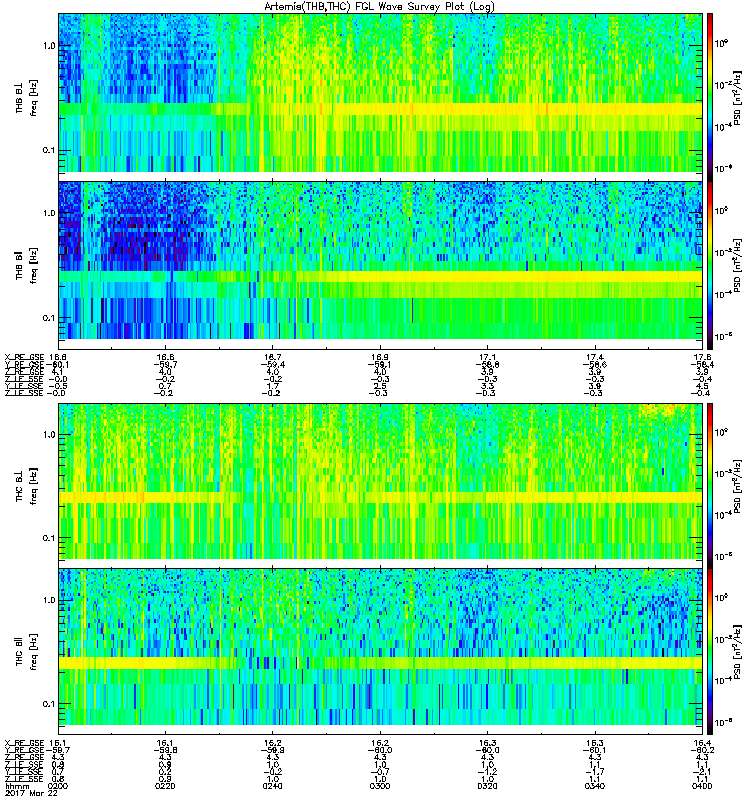750x800 pixels.
Task: Click the 'PSD [nT²/Hz]' label of THC B∥ color bar
Action: point(737,652)
